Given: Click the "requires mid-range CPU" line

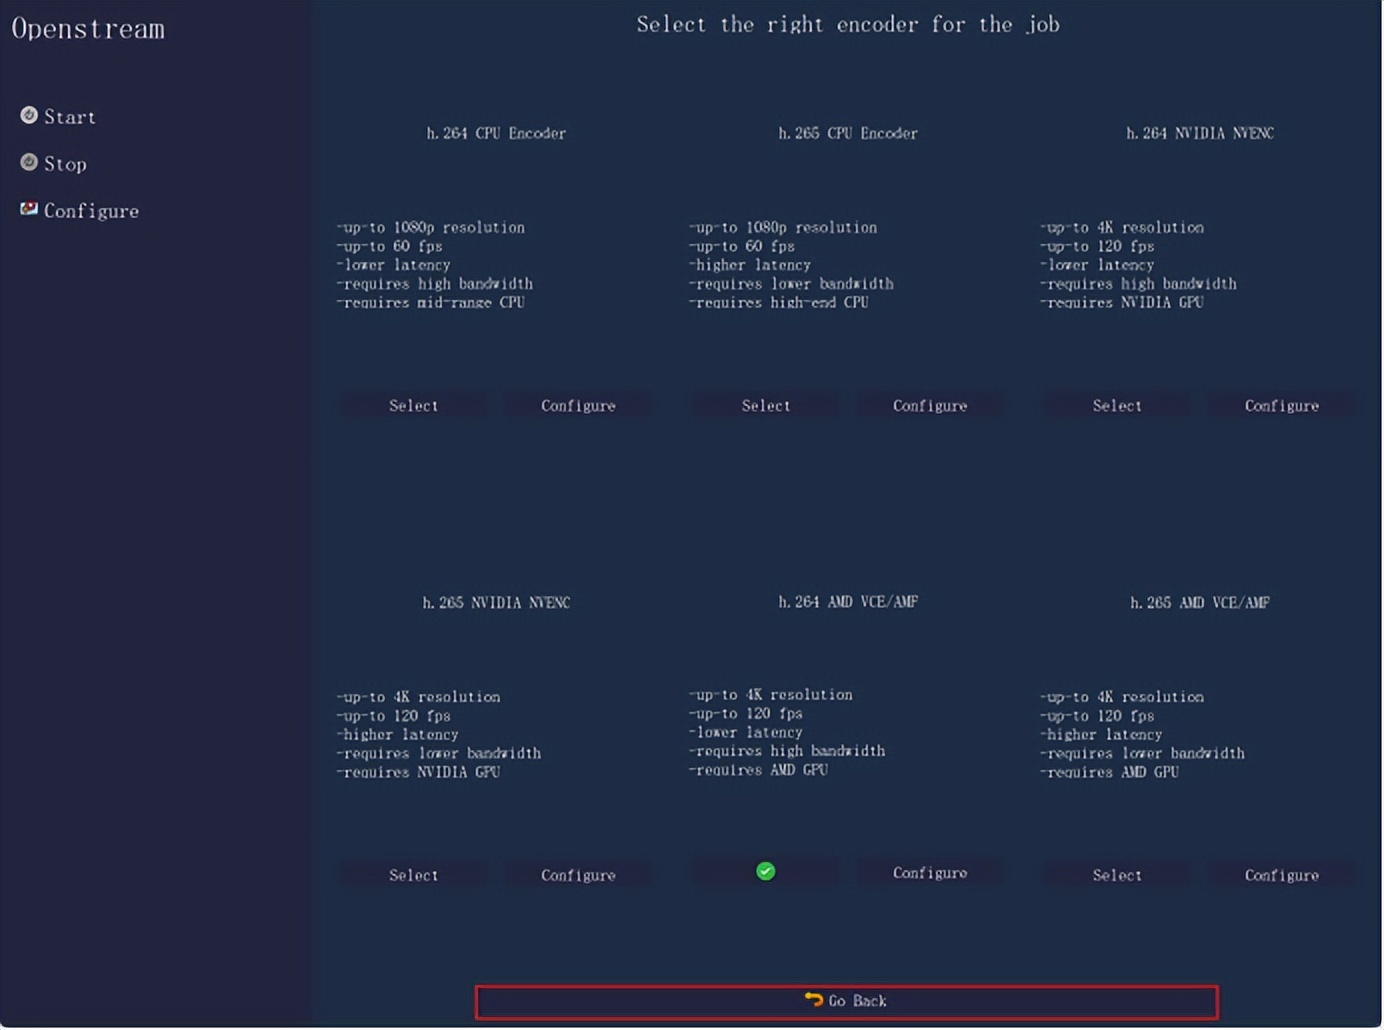Looking at the screenshot, I should click(x=431, y=302).
